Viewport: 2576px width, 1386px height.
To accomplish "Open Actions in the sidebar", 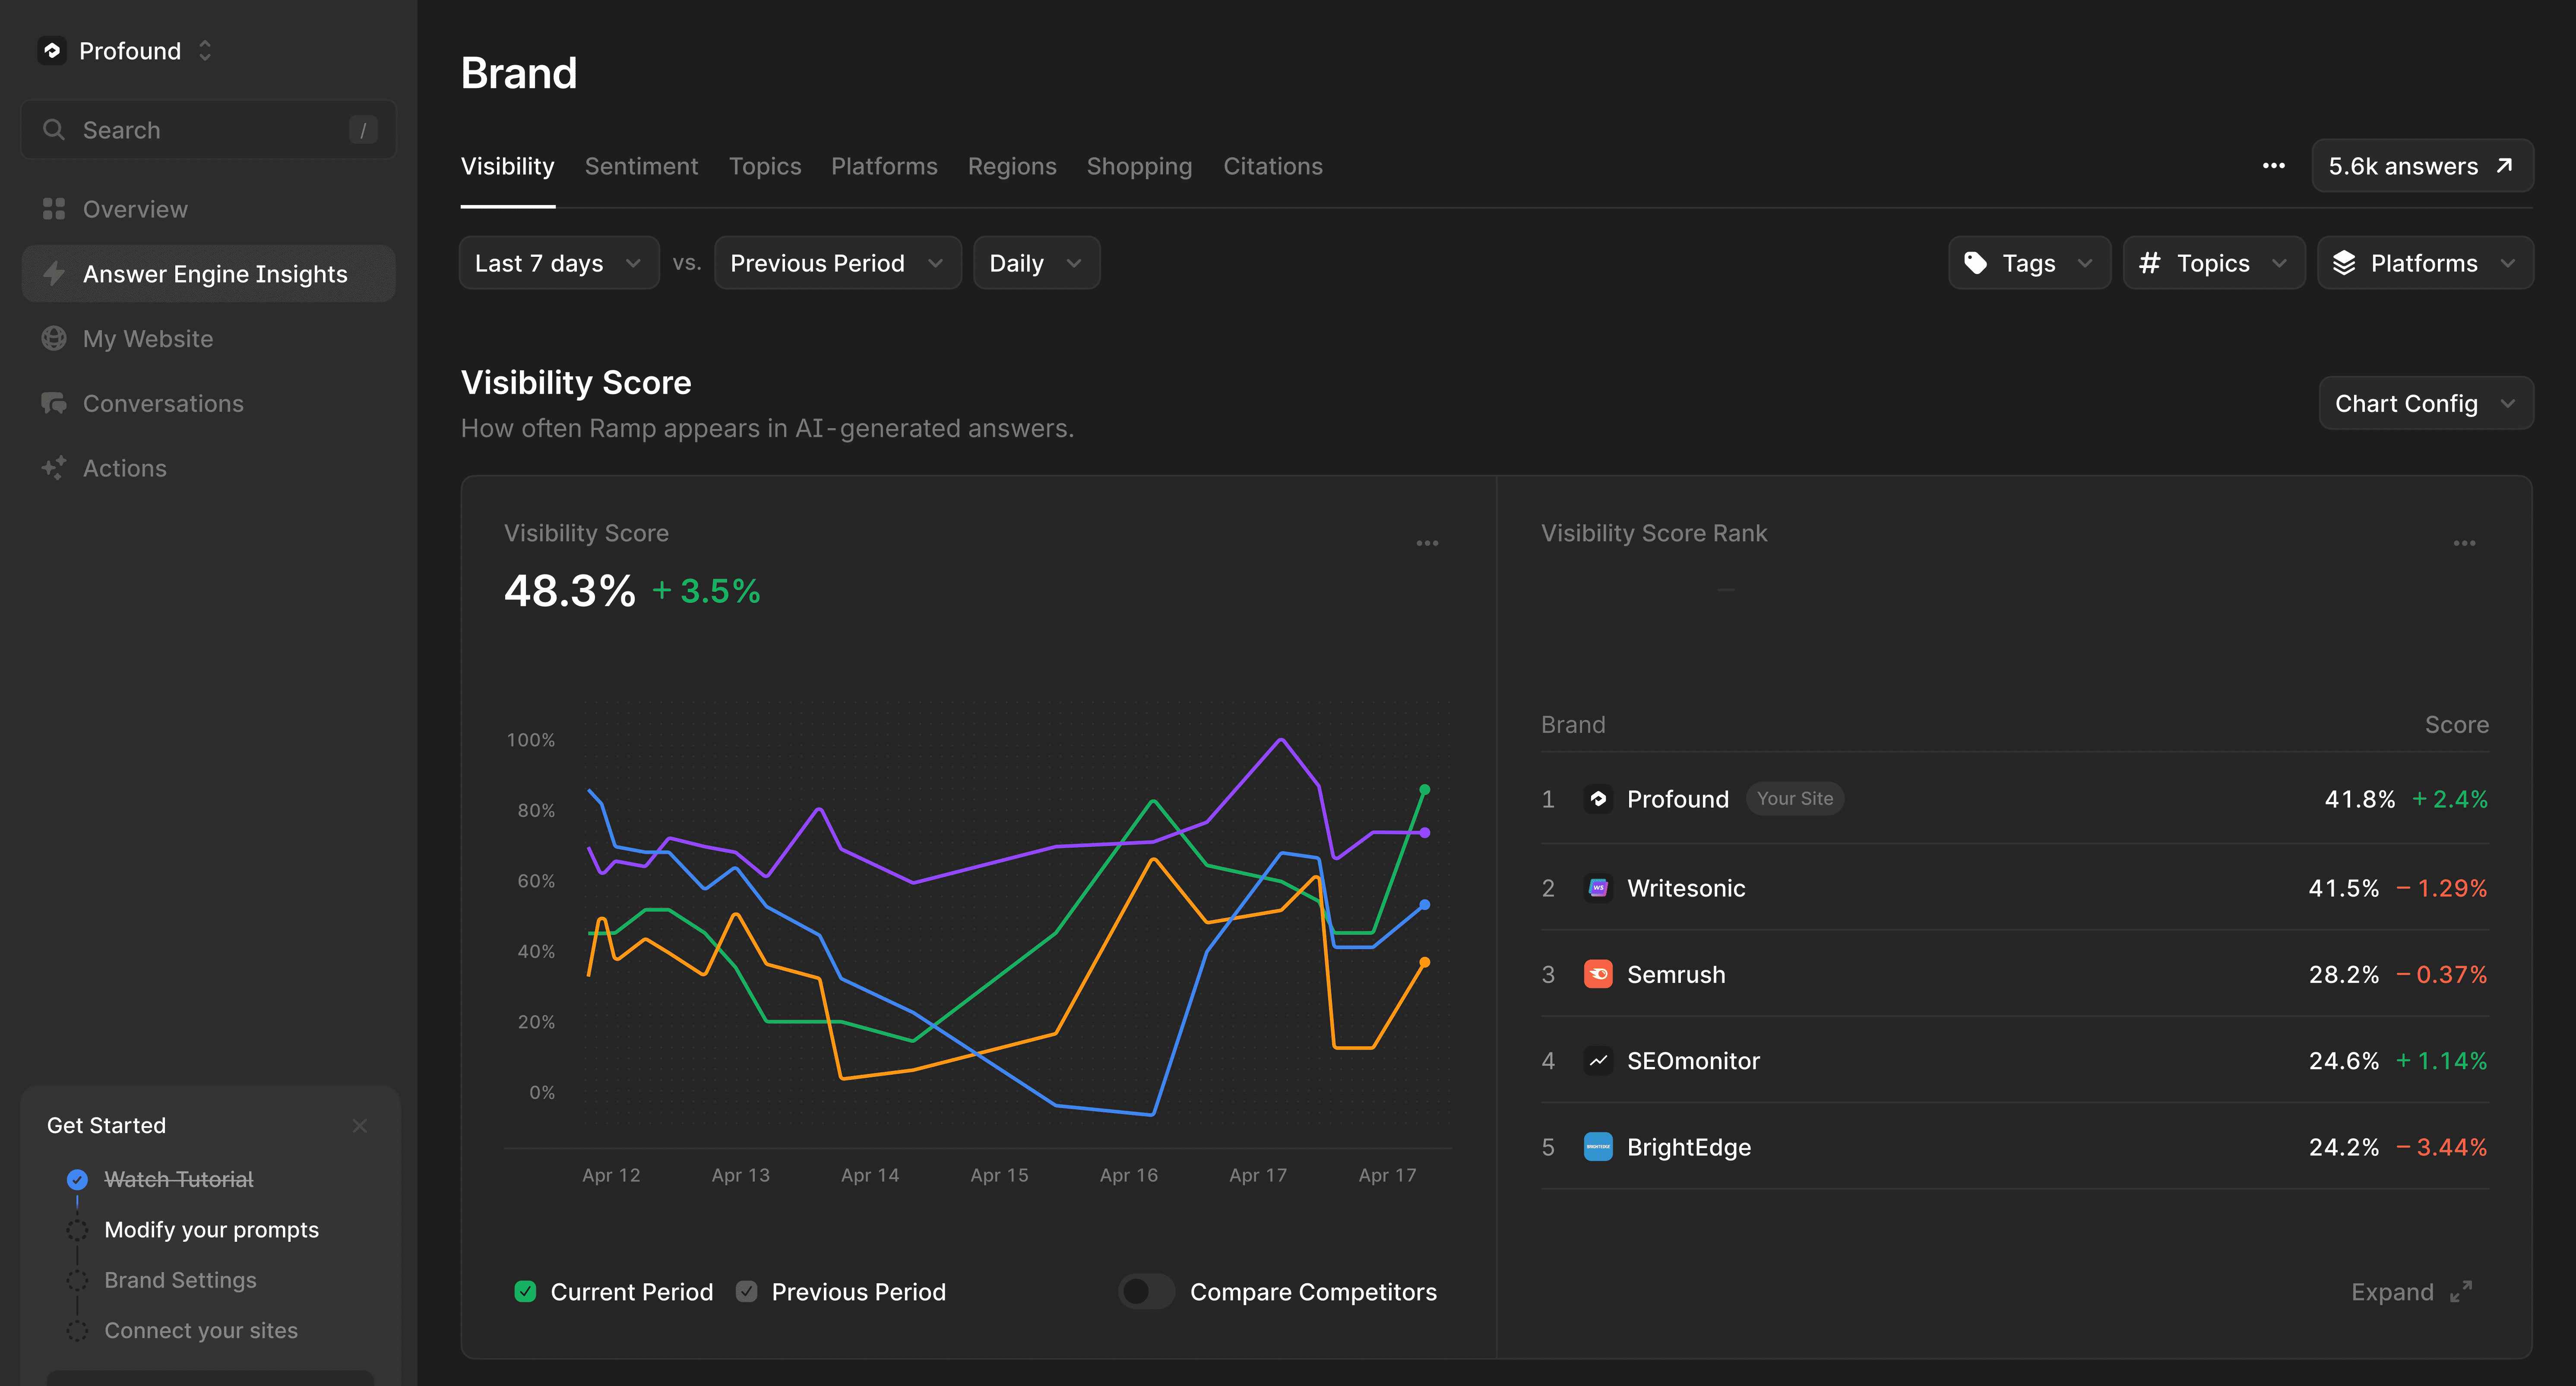I will click(208, 468).
